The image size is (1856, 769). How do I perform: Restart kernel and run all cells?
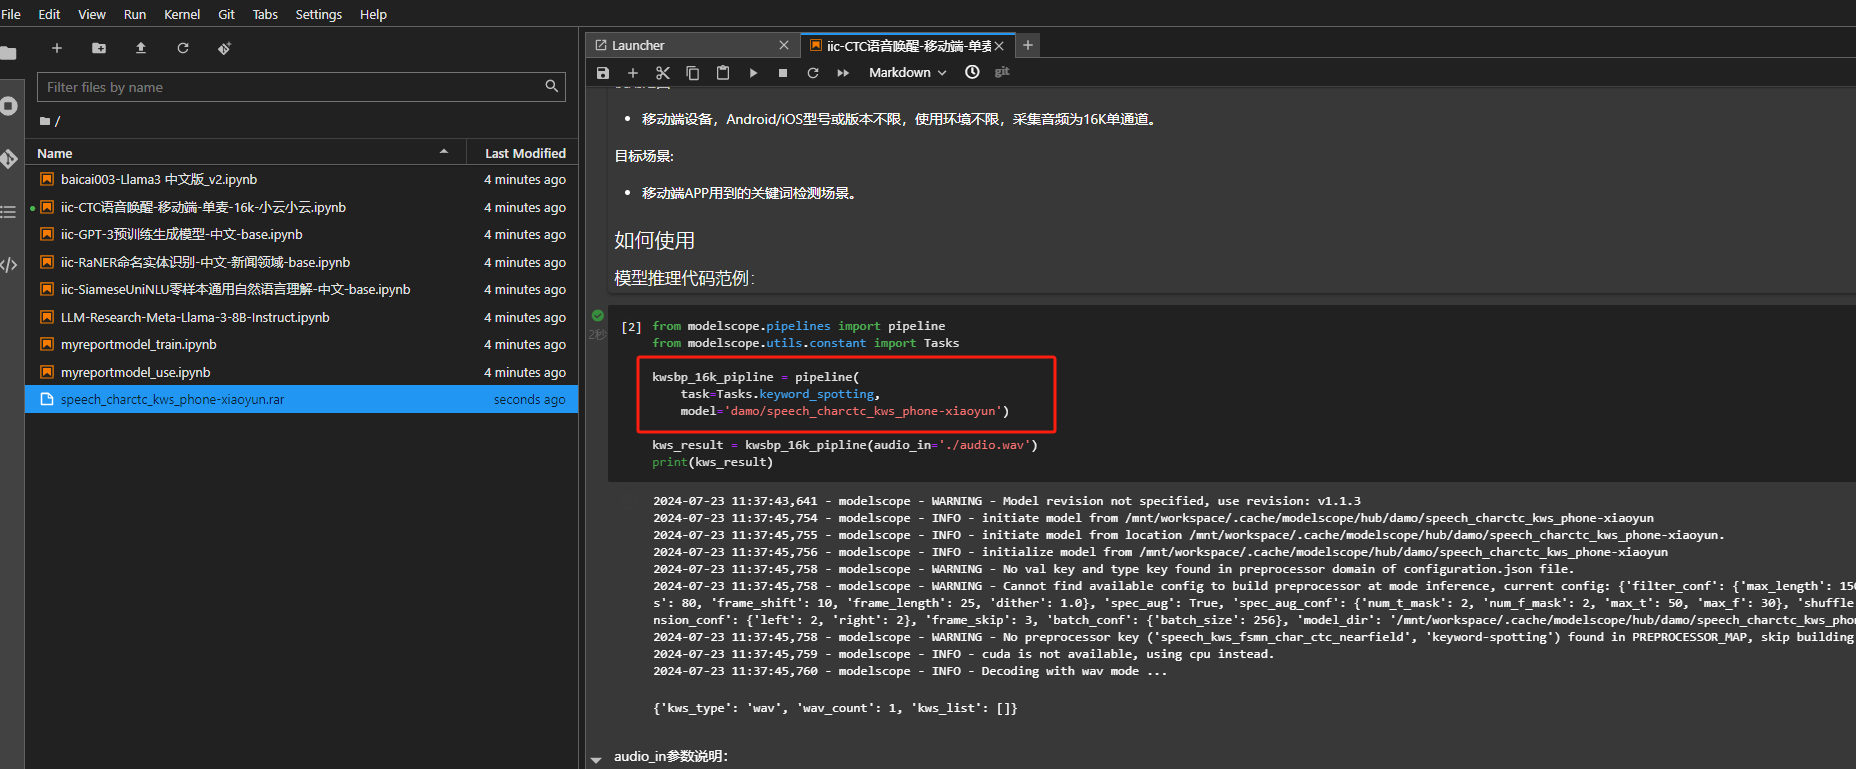pyautogui.click(x=843, y=72)
